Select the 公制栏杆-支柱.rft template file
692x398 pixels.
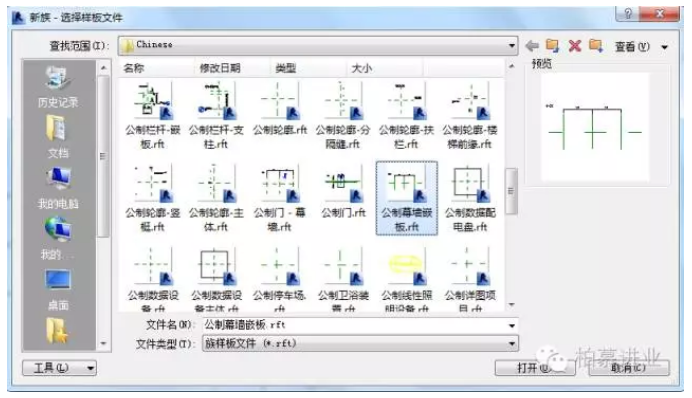pyautogui.click(x=216, y=116)
